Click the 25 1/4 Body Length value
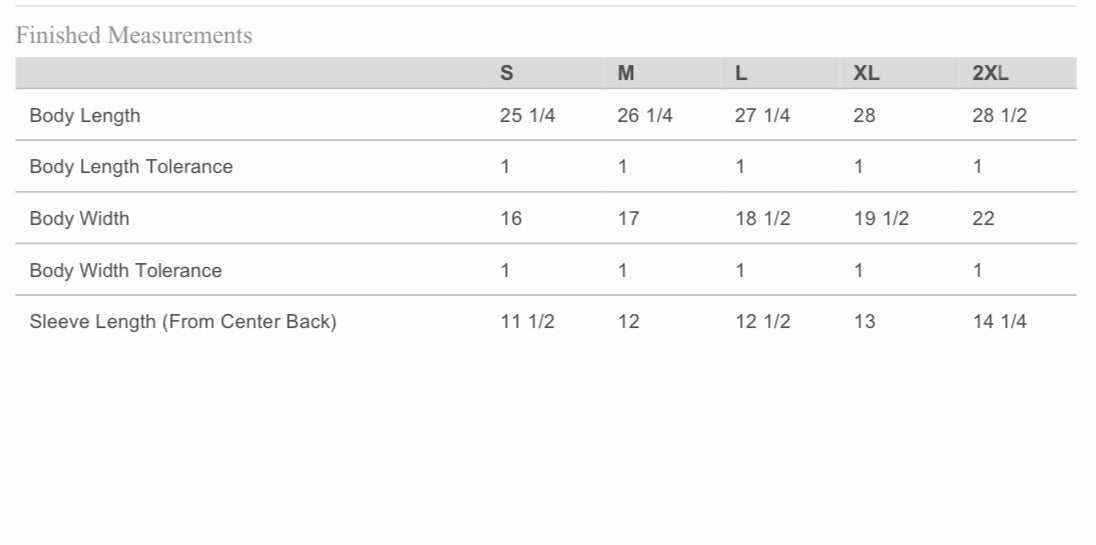 click(527, 116)
